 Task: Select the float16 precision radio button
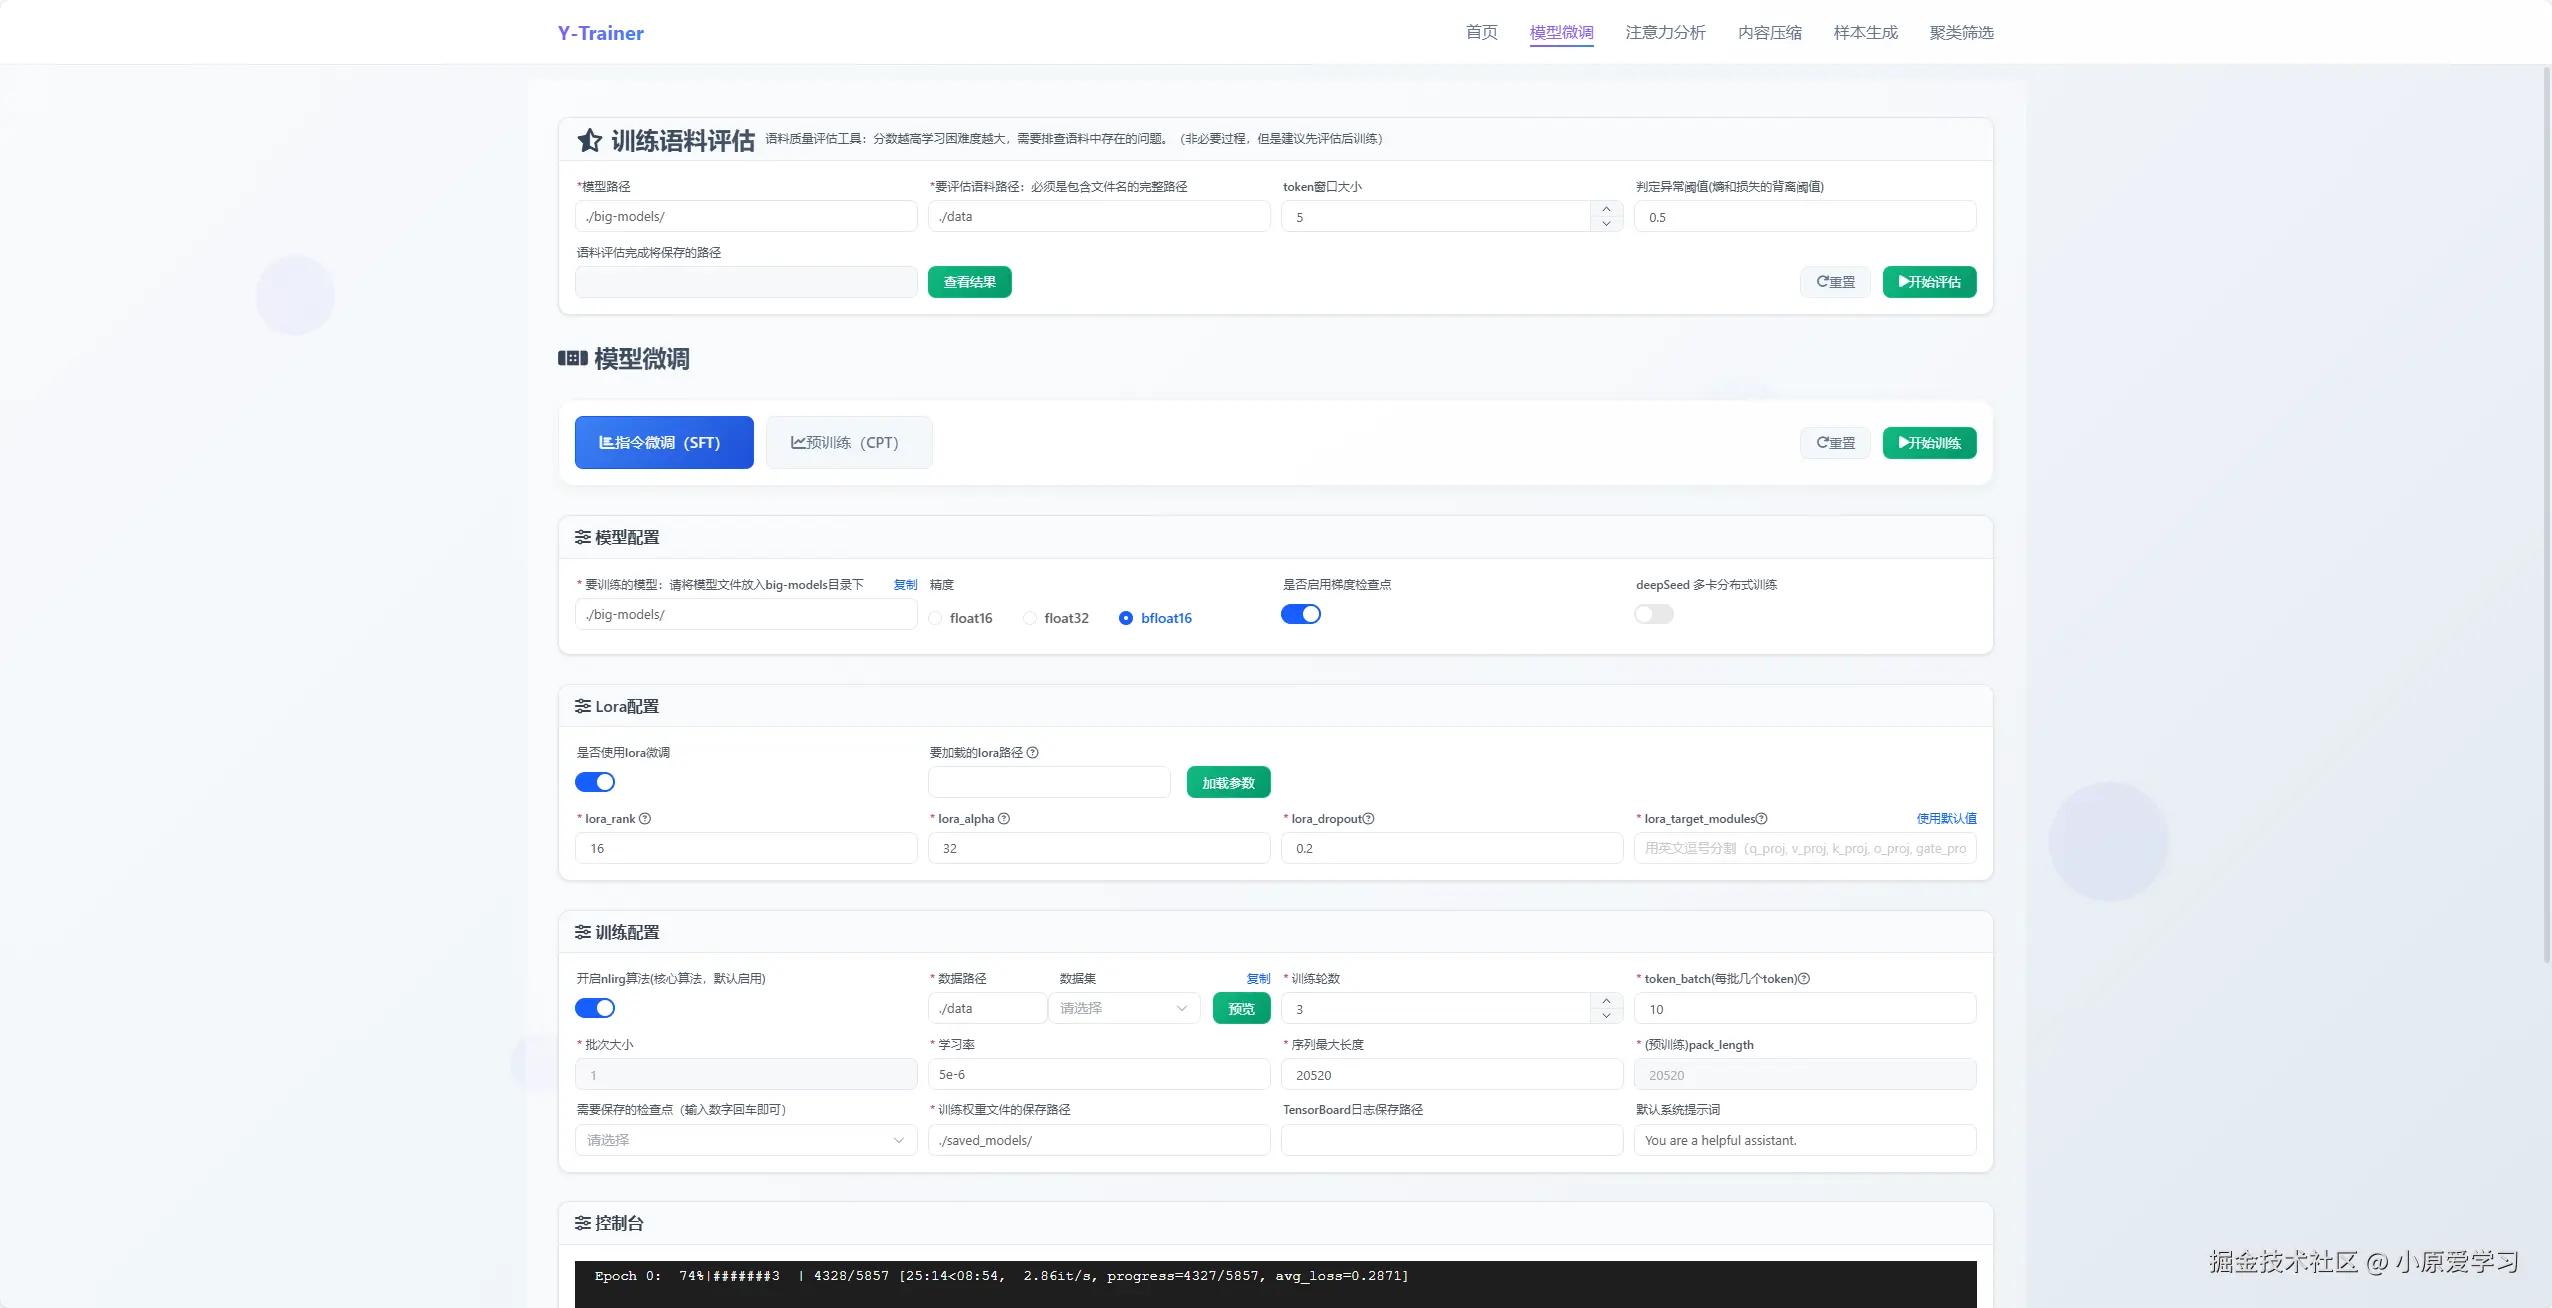click(x=936, y=619)
